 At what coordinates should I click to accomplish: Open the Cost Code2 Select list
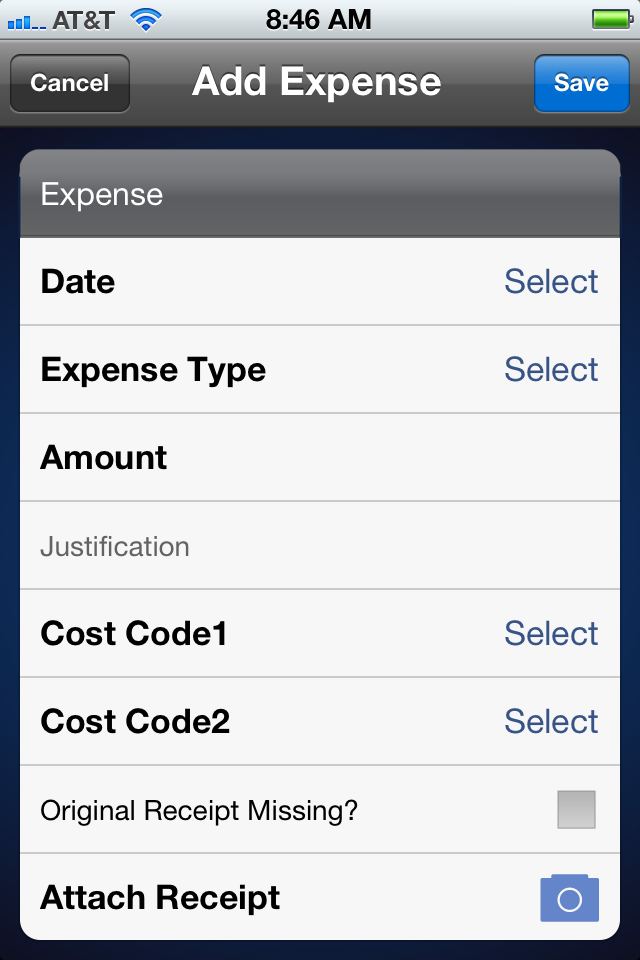[551, 721]
